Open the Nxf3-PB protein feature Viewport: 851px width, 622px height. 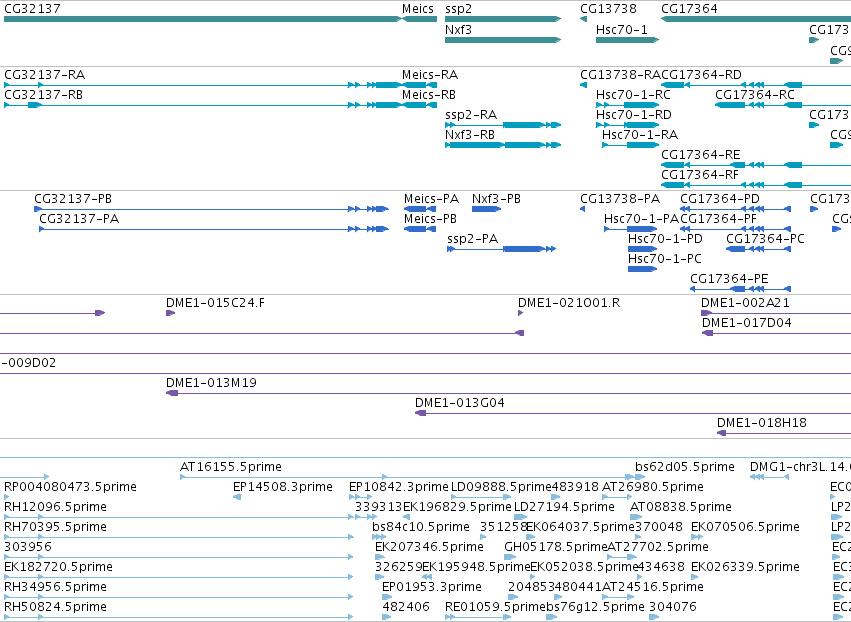[x=486, y=209]
